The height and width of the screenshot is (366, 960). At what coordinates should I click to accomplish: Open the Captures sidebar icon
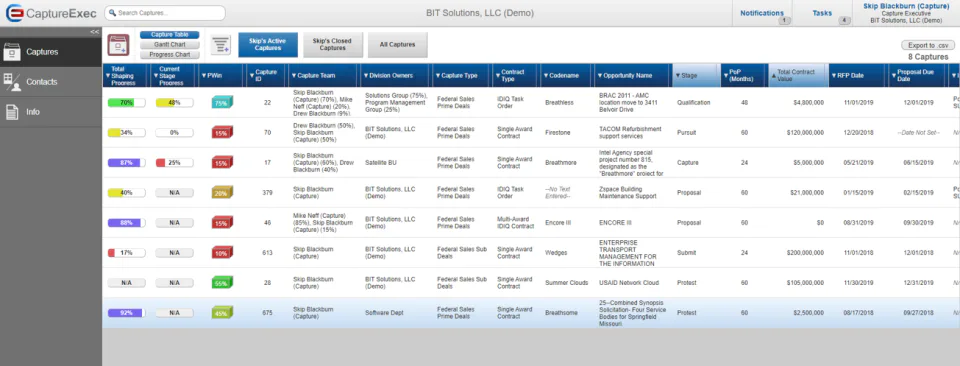pyautogui.click(x=12, y=52)
